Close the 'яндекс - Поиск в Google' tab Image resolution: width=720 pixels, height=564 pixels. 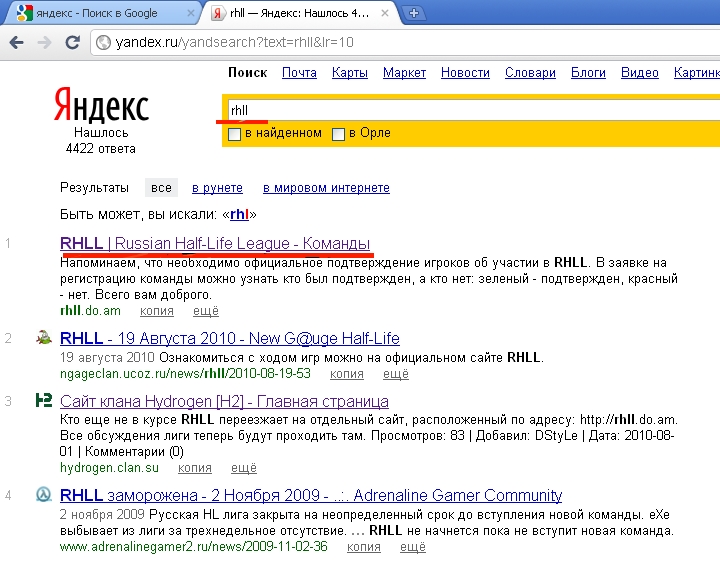(x=191, y=13)
